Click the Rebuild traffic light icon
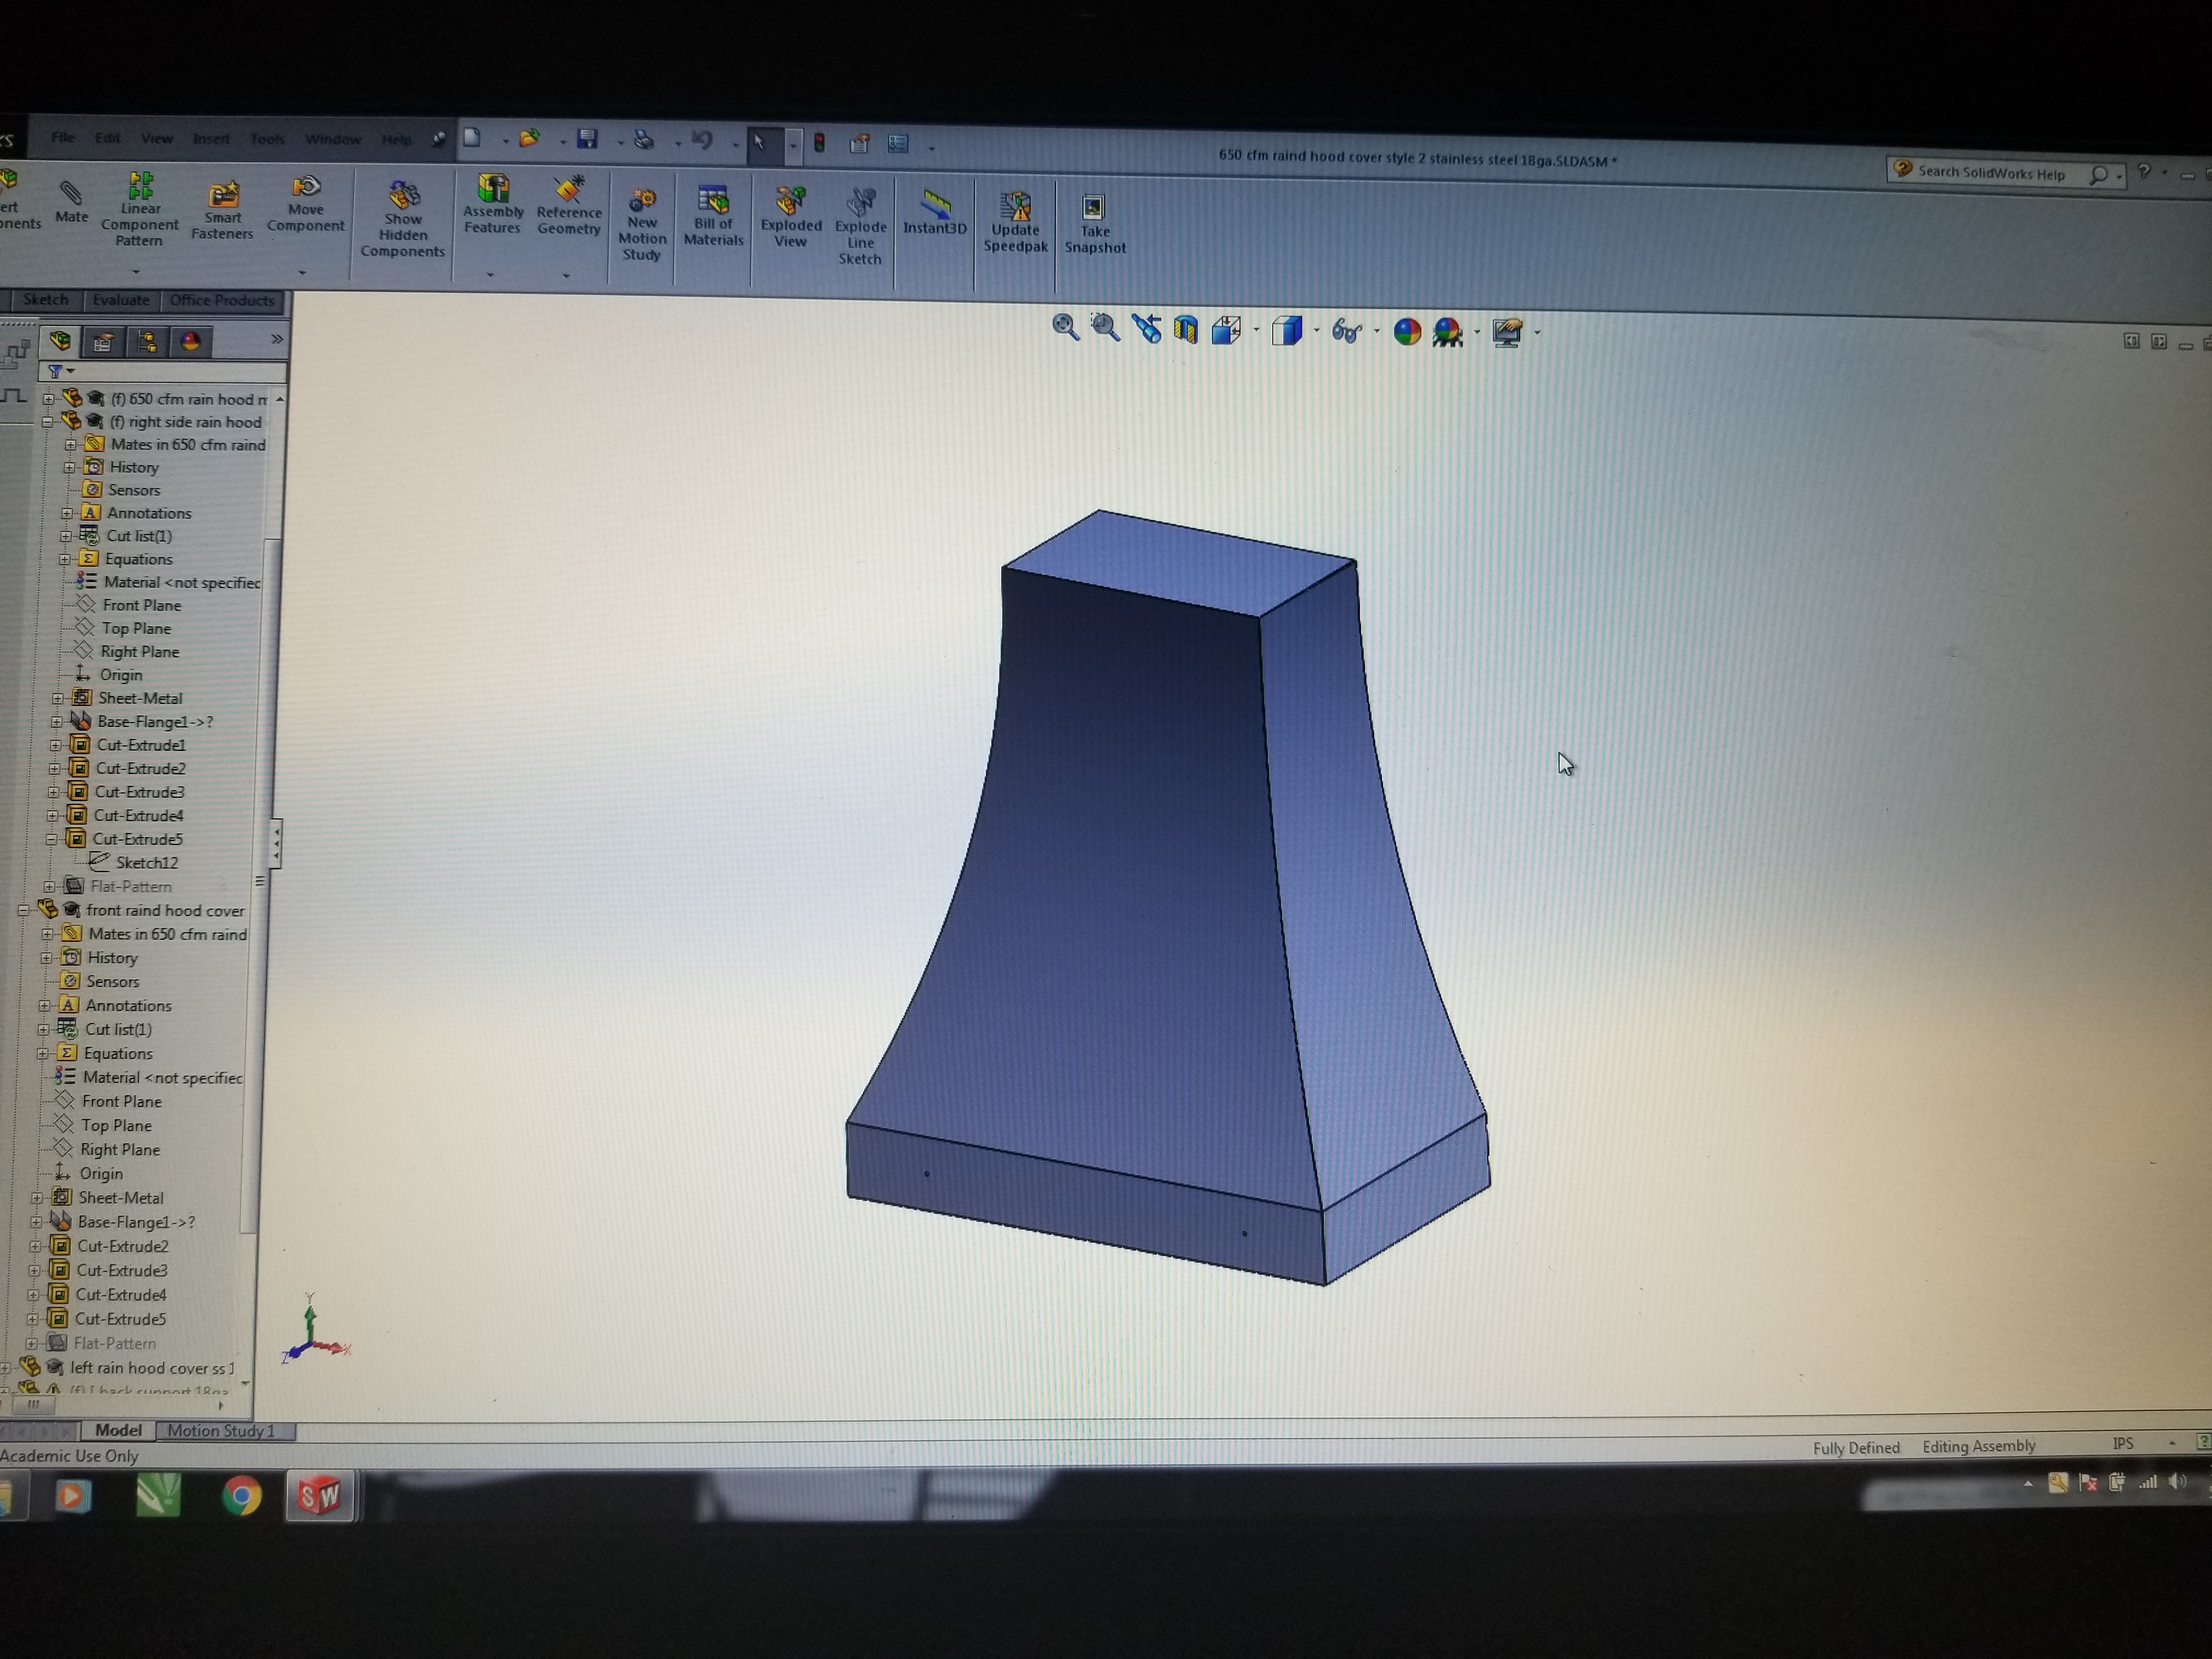The image size is (2212, 1659). pyautogui.click(x=819, y=143)
